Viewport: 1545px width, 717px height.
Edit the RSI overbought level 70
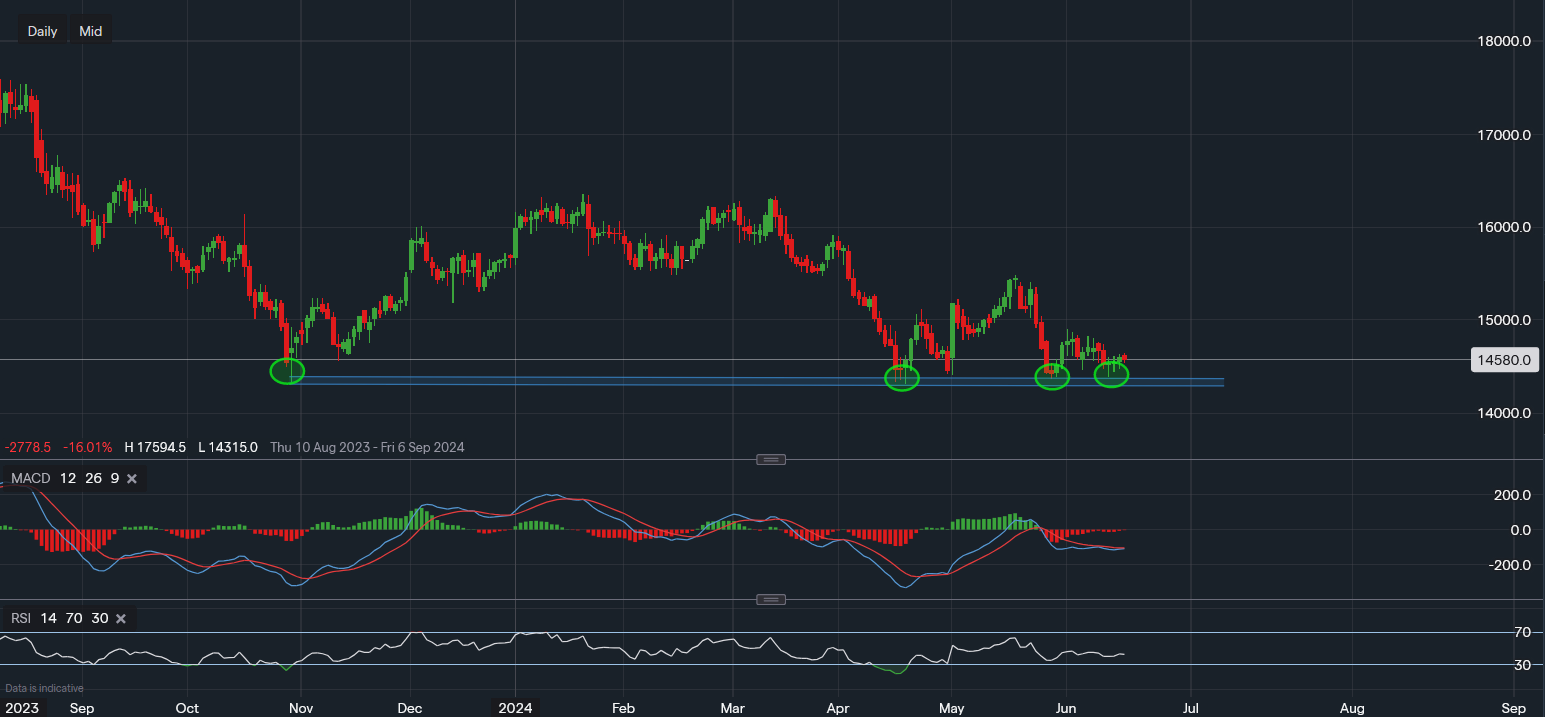coord(75,619)
